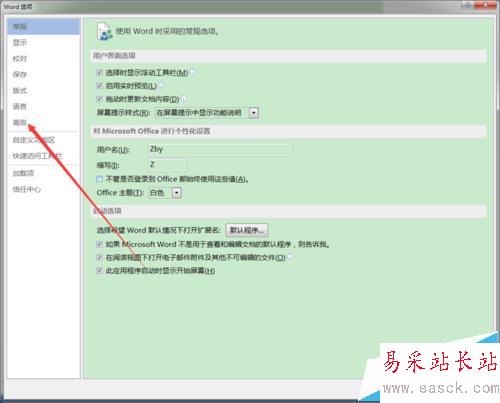Click info icon beside 拖动时更新文档内容 option

pyautogui.click(x=184, y=98)
